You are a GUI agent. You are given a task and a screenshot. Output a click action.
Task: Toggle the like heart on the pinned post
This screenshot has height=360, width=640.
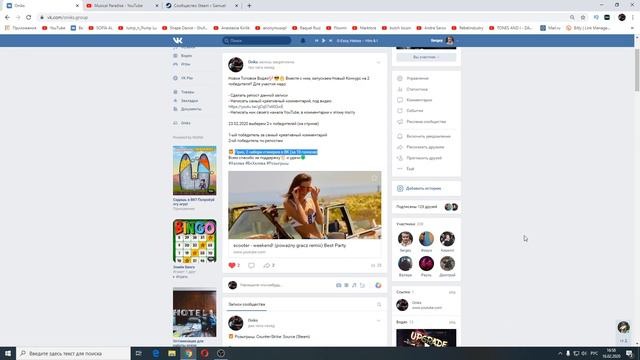point(232,265)
